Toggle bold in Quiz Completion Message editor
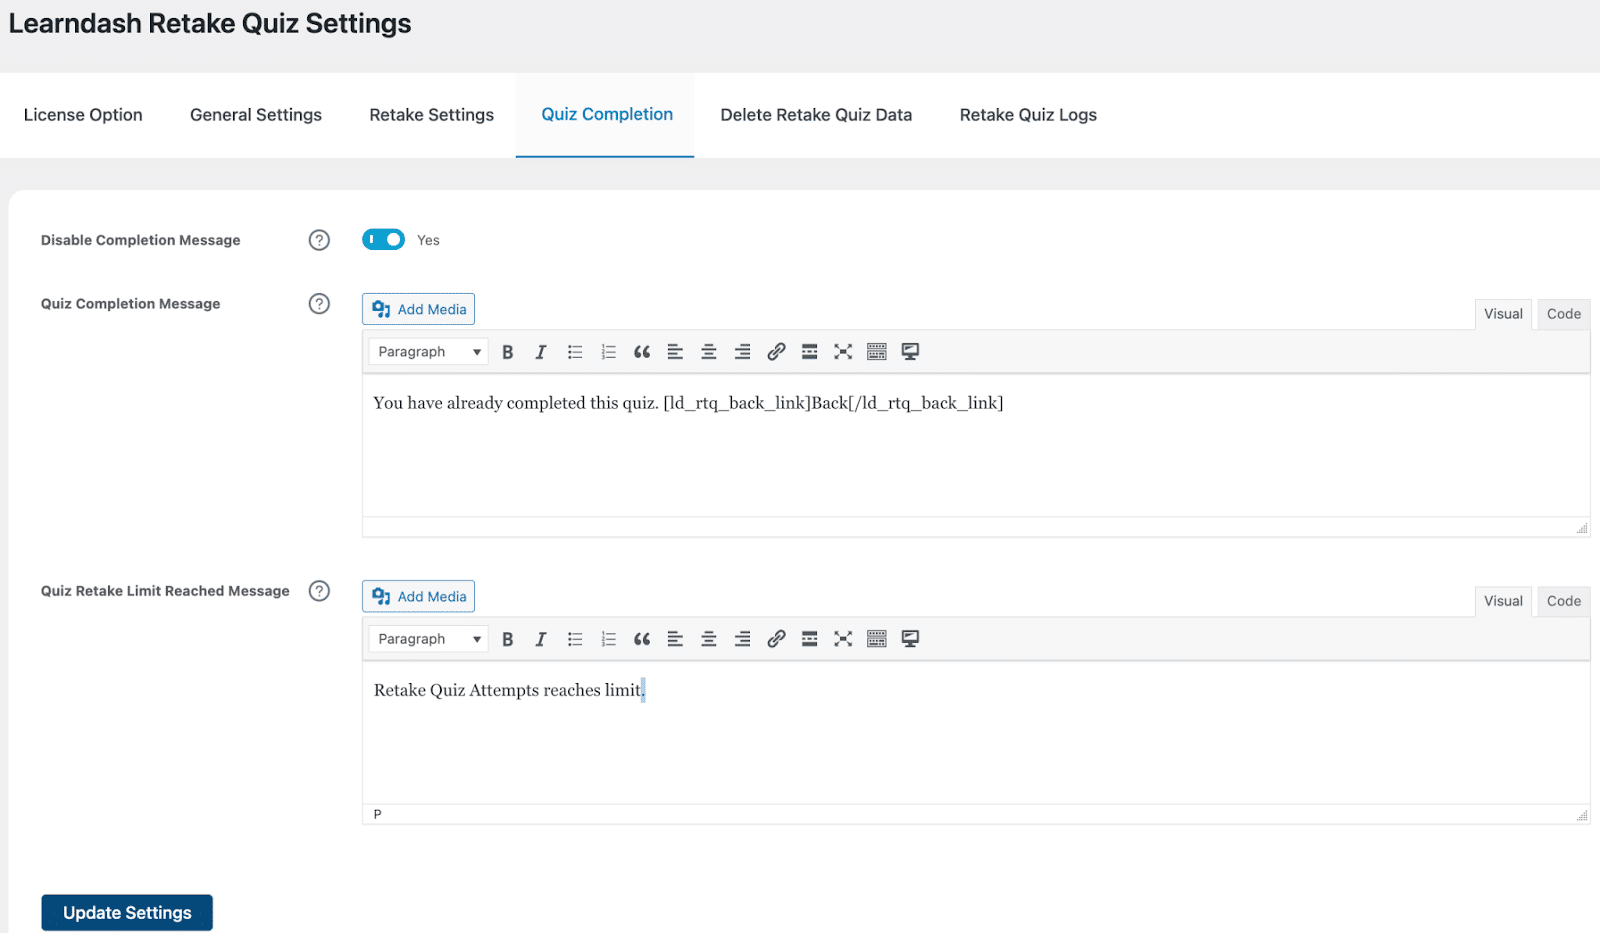 (x=507, y=352)
